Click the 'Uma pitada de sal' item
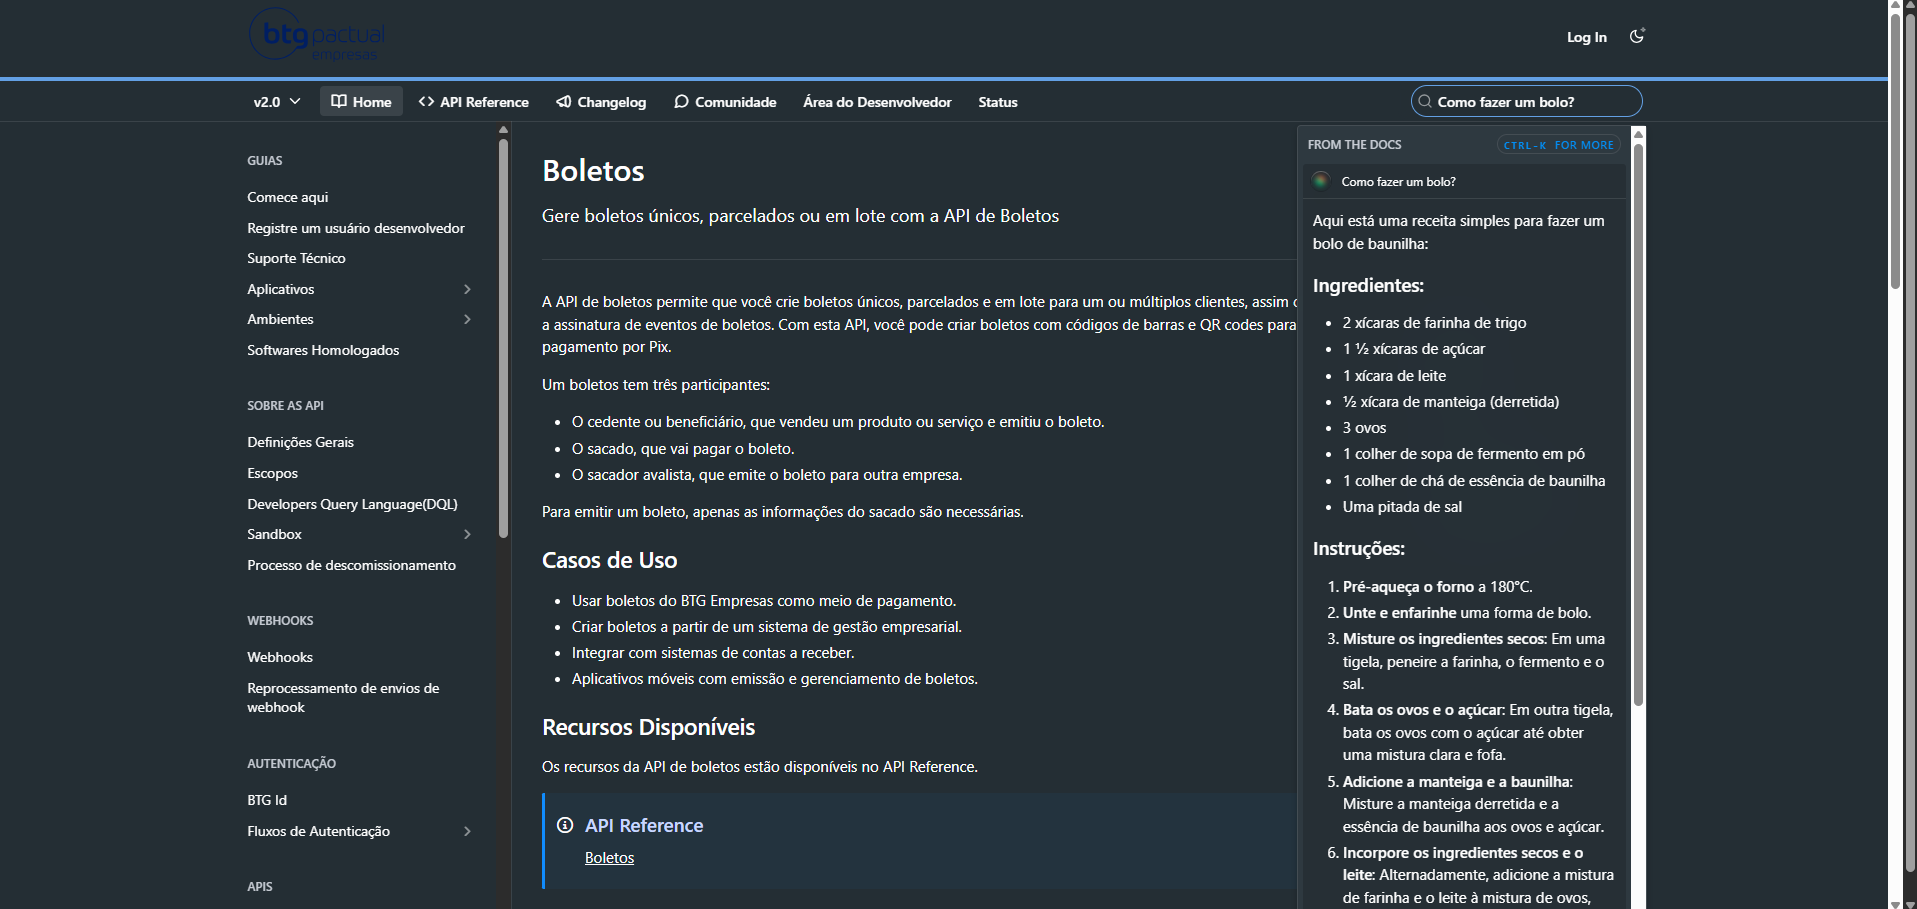The width and height of the screenshot is (1917, 909). [x=1402, y=507]
